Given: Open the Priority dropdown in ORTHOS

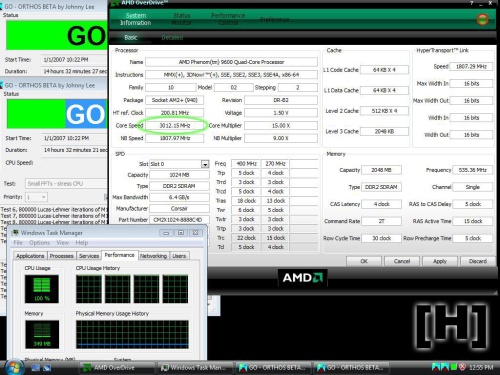Looking at the screenshot, I should (36, 197).
